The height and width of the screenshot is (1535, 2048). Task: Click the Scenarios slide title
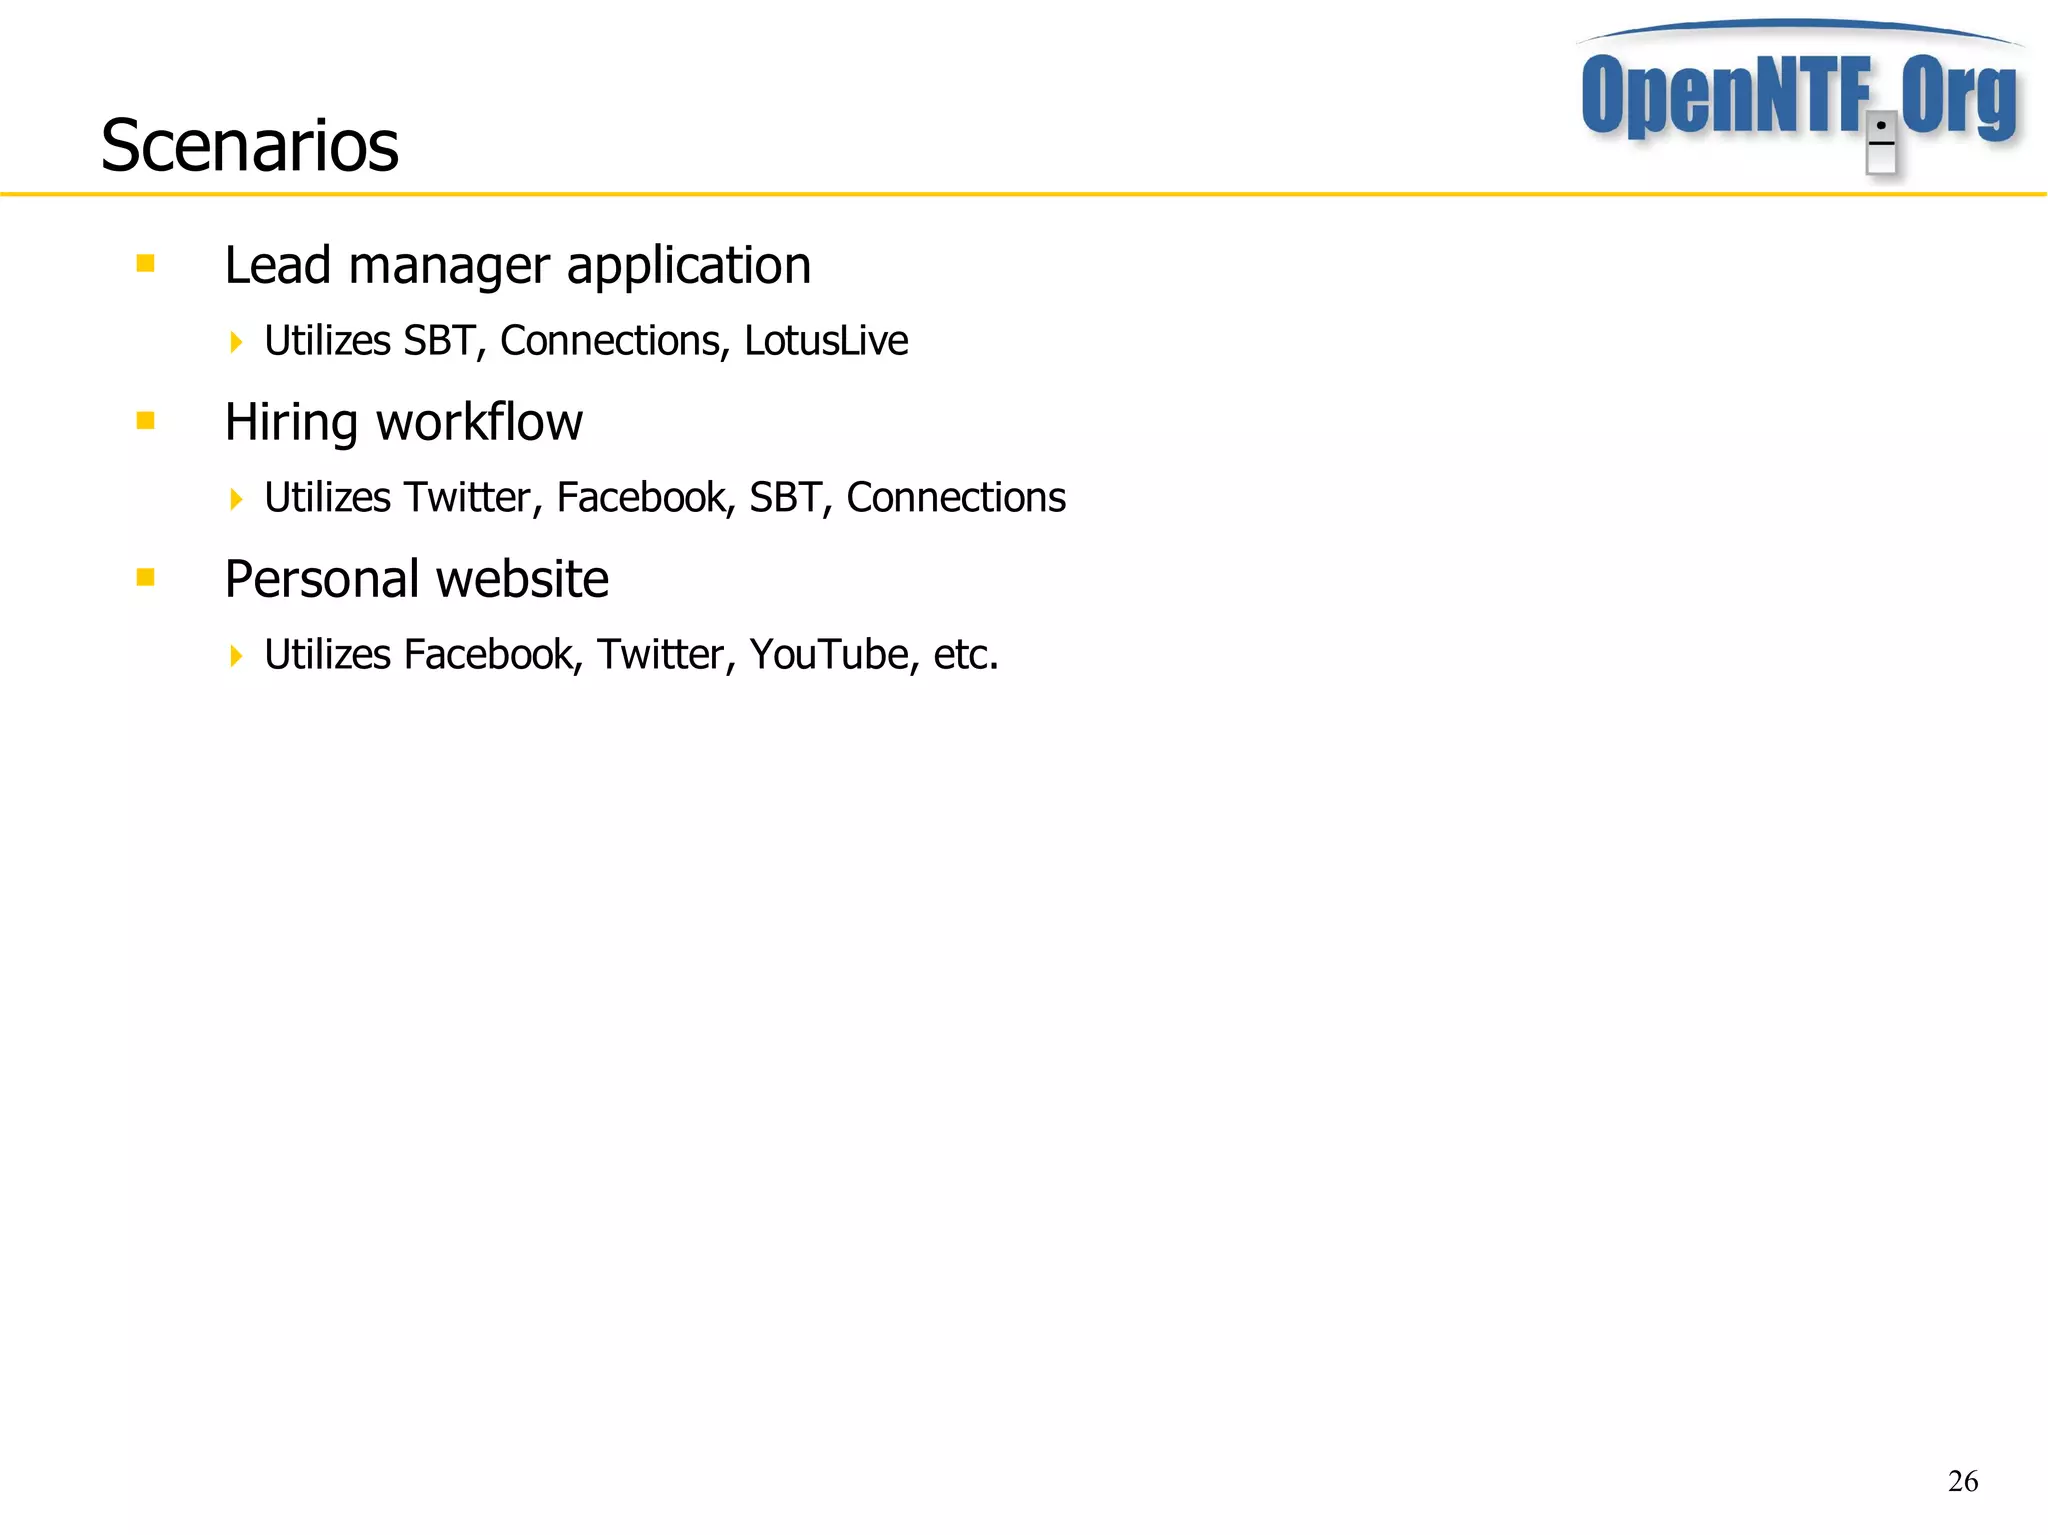[x=250, y=146]
